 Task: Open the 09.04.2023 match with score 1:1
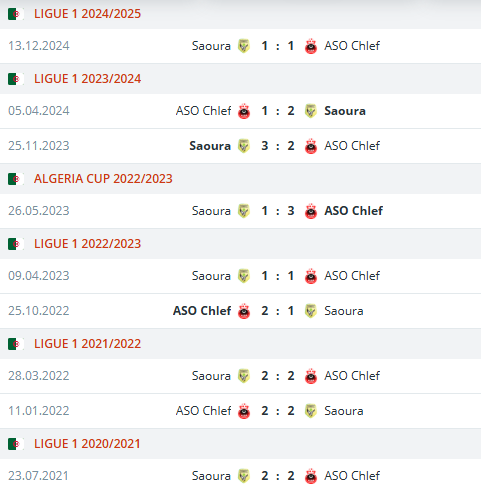pos(240,276)
